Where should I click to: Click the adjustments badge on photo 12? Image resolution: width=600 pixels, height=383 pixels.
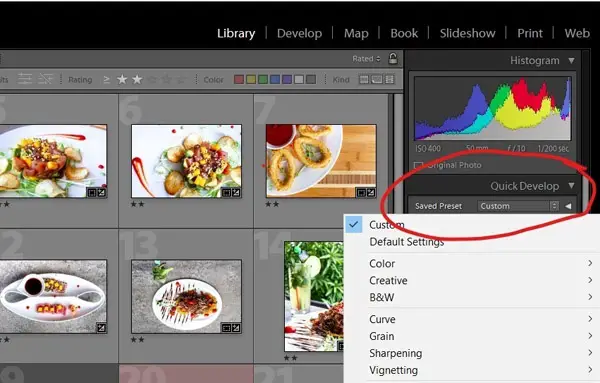click(x=101, y=328)
